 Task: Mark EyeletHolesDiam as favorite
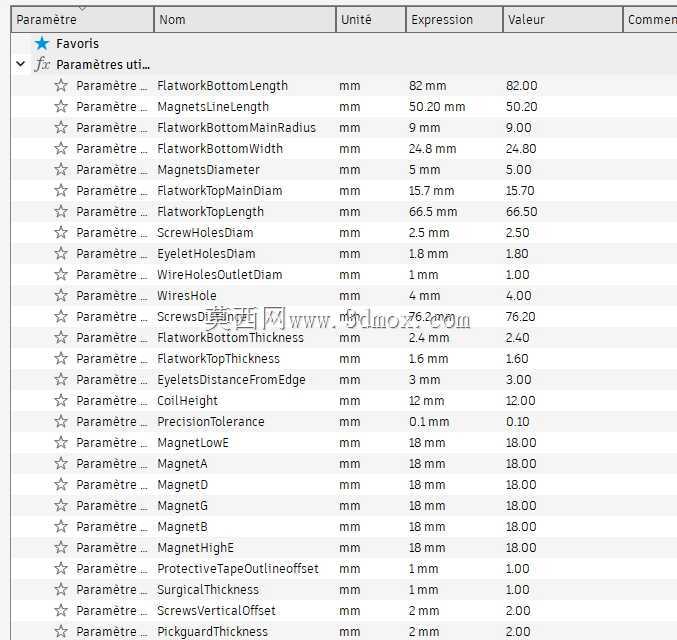[61, 253]
